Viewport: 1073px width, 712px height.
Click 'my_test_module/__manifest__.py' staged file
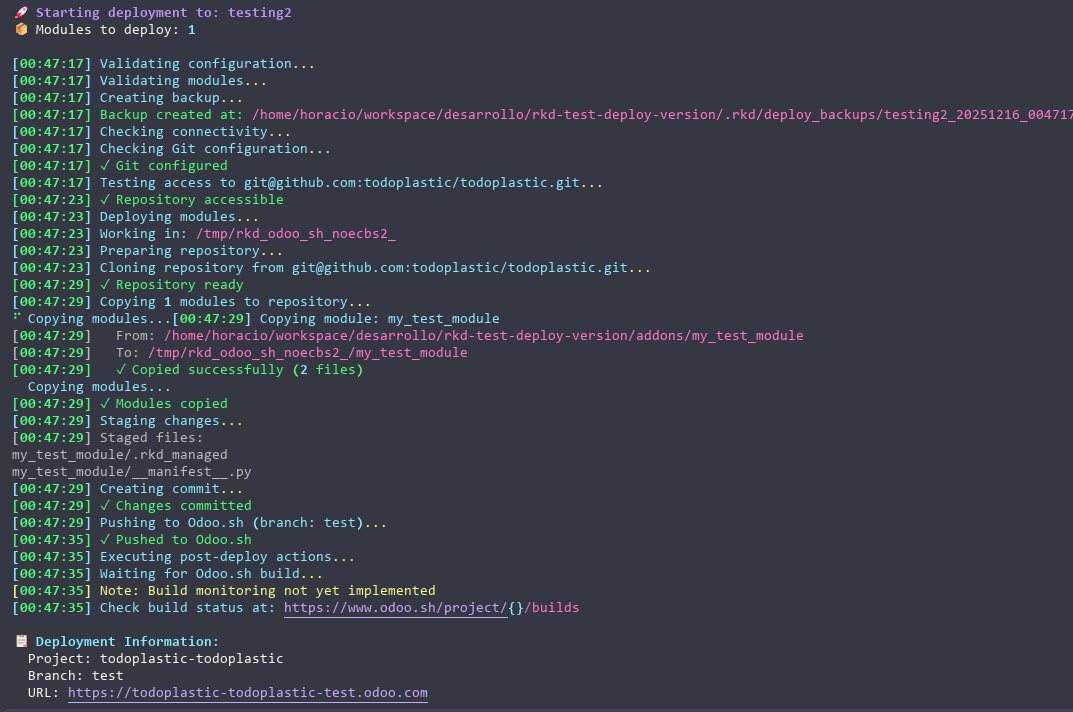[131, 472]
